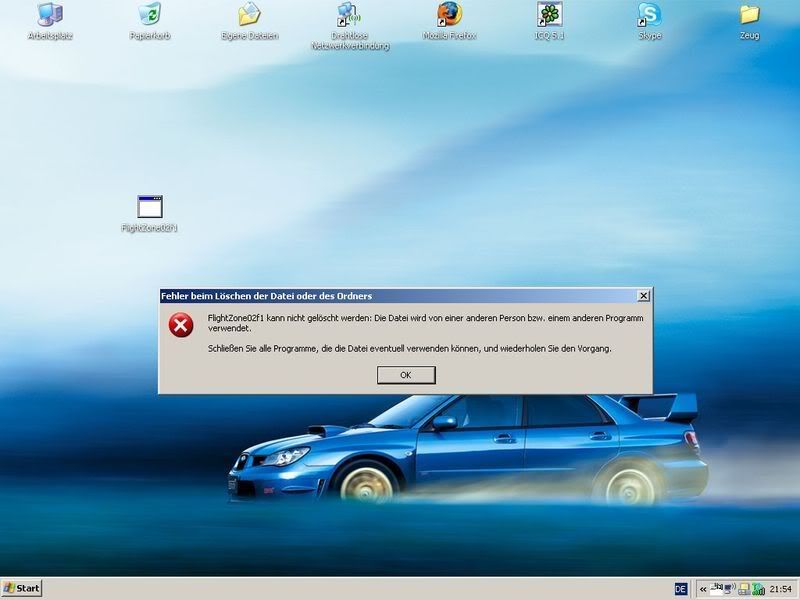The image size is (800, 600).
Task: Click the 'FlightZone02f1 kann nicht gelöscht werden' message
Action: tap(426, 323)
